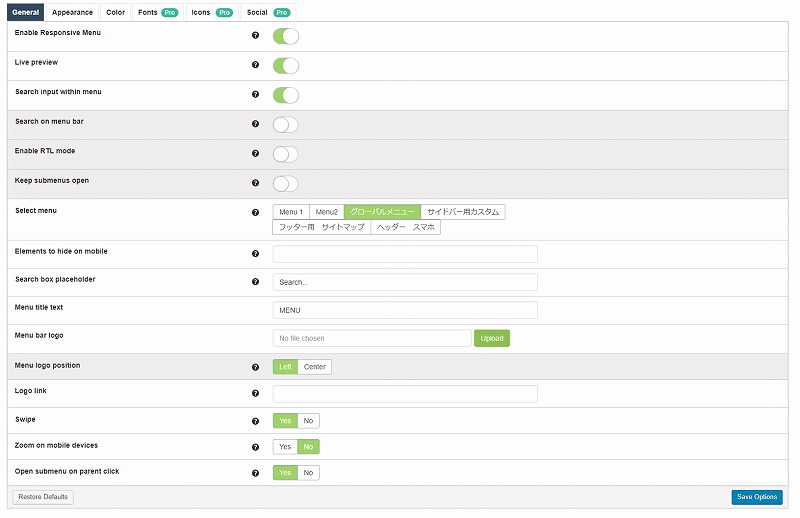The image size is (800, 518).
Task: Click help icon next to Select menu
Action: point(255,212)
